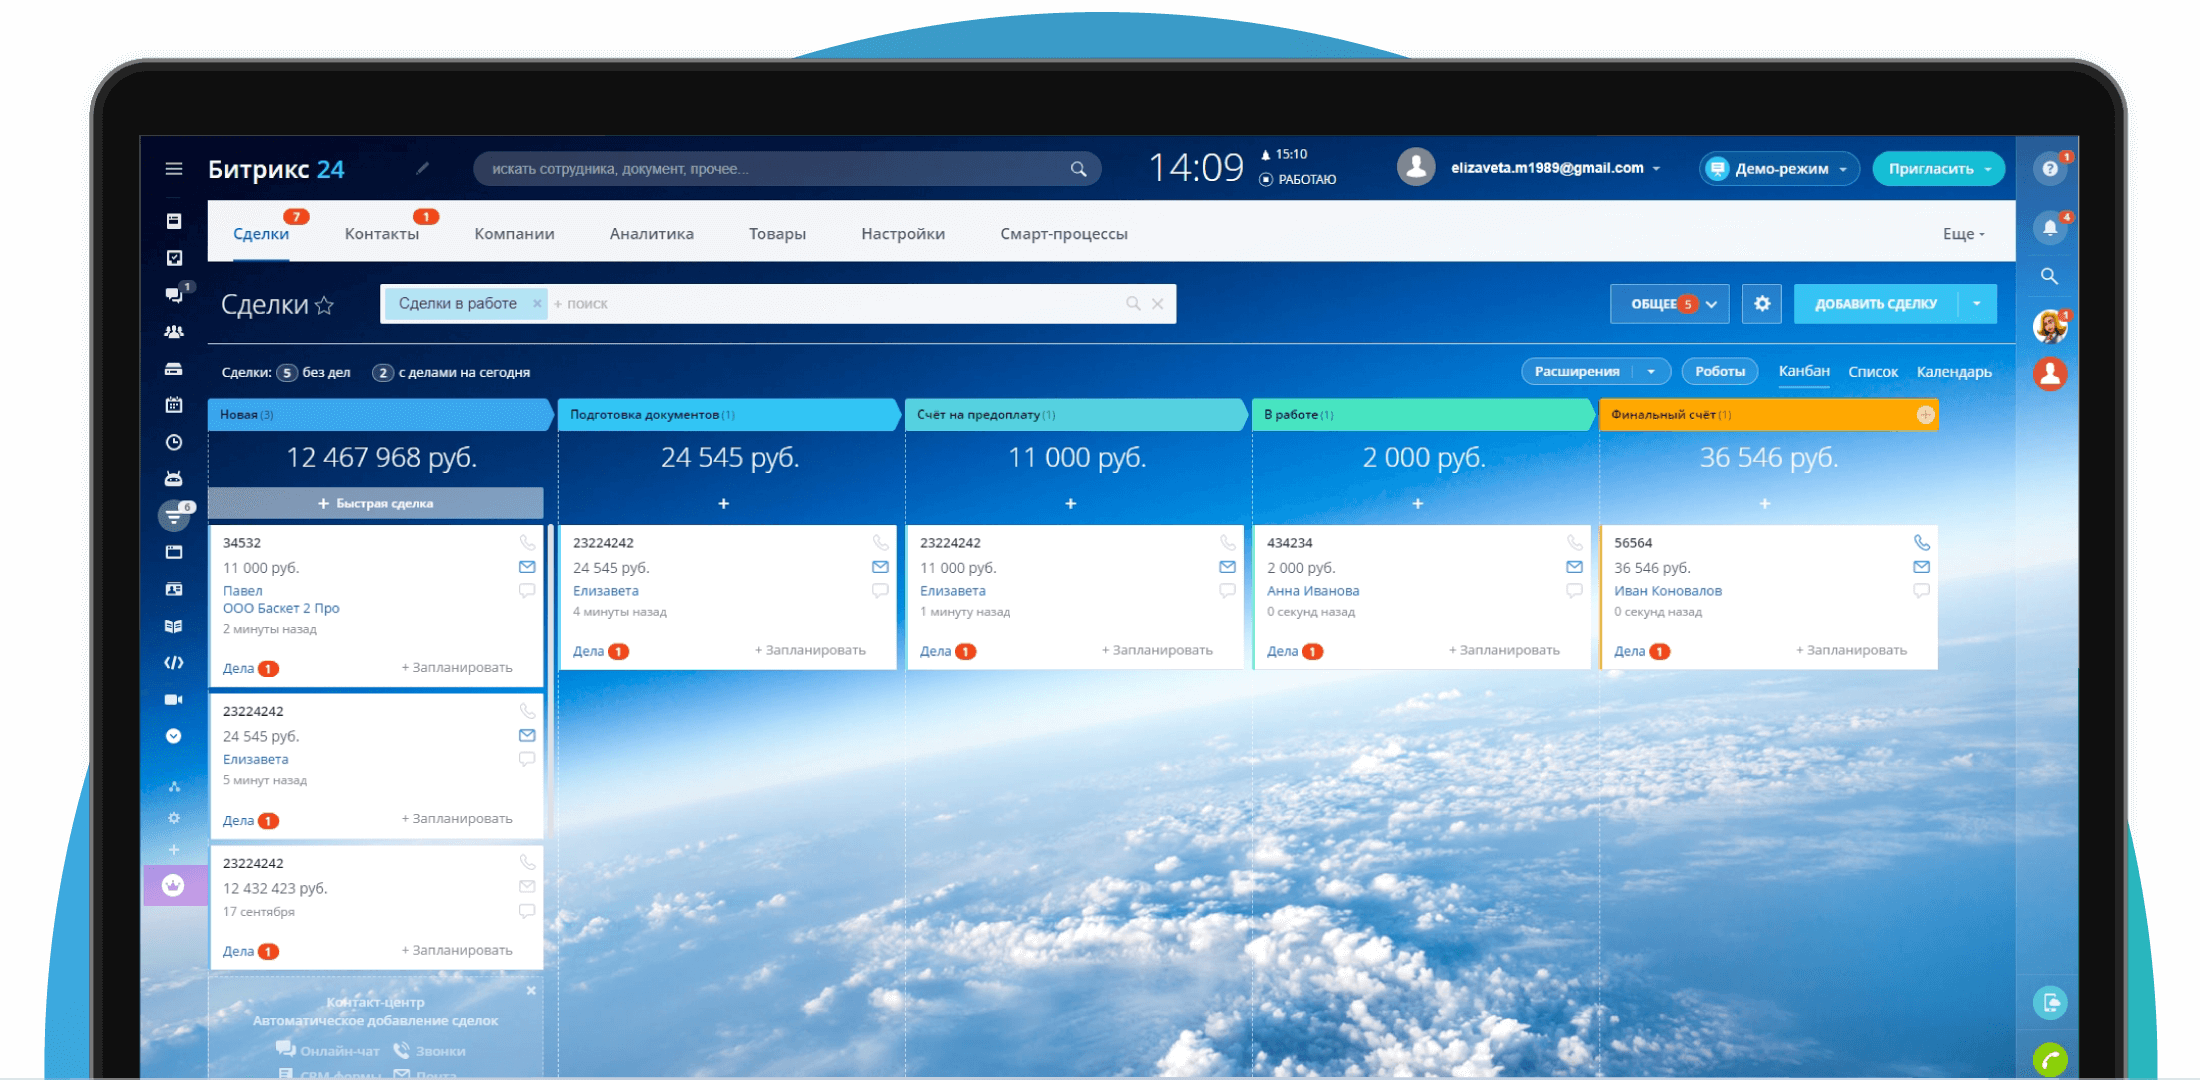Open the help question mark icon
The height and width of the screenshot is (1080, 2200).
pyautogui.click(x=2050, y=168)
